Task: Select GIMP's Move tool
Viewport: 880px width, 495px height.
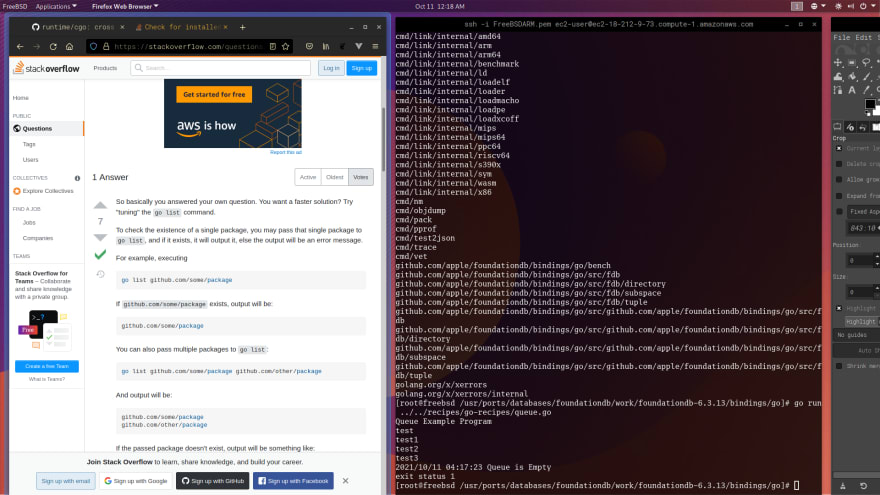Action: [838, 62]
